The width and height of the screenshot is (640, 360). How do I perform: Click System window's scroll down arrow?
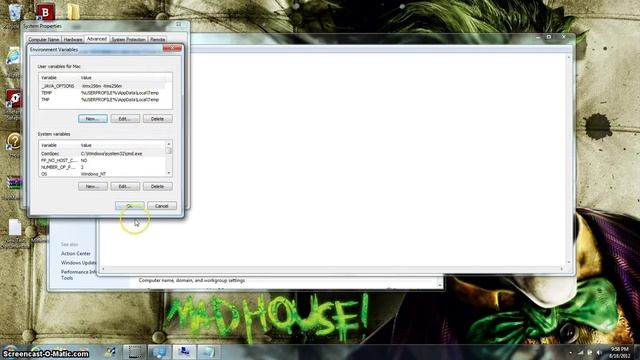(x=440, y=284)
